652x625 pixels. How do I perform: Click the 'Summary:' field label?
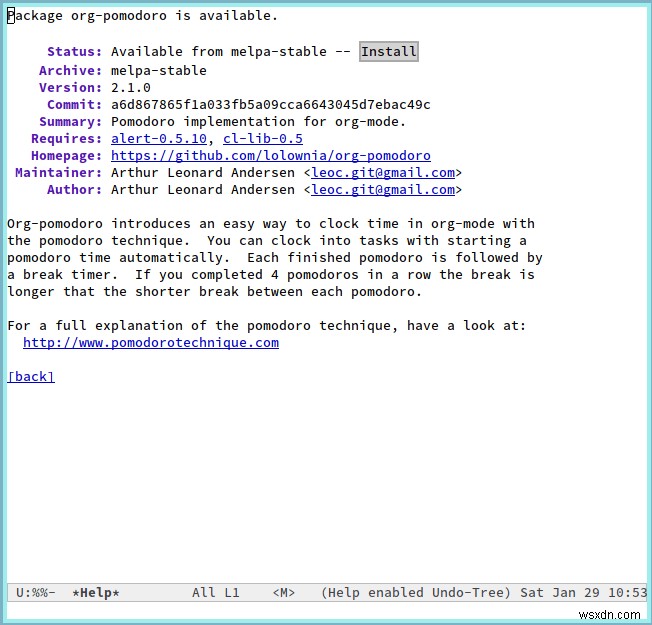(x=71, y=122)
